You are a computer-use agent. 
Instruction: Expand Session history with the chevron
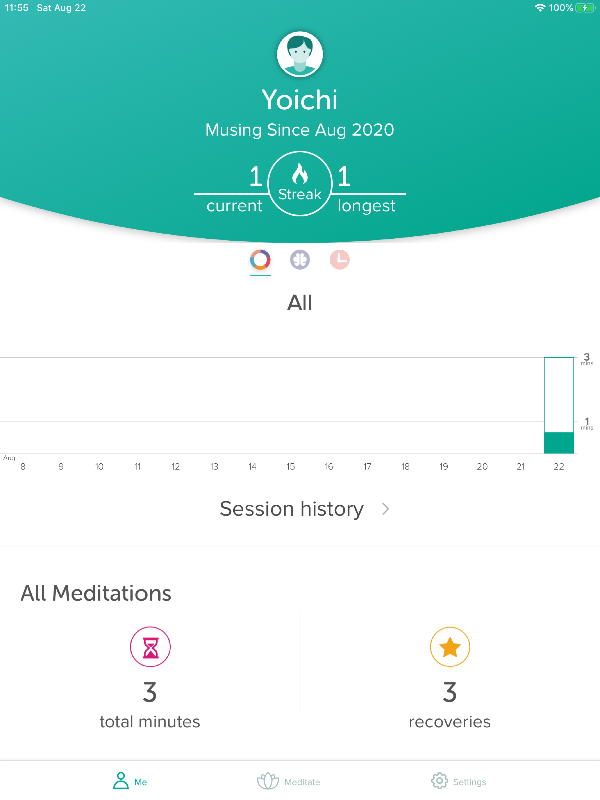pos(386,509)
